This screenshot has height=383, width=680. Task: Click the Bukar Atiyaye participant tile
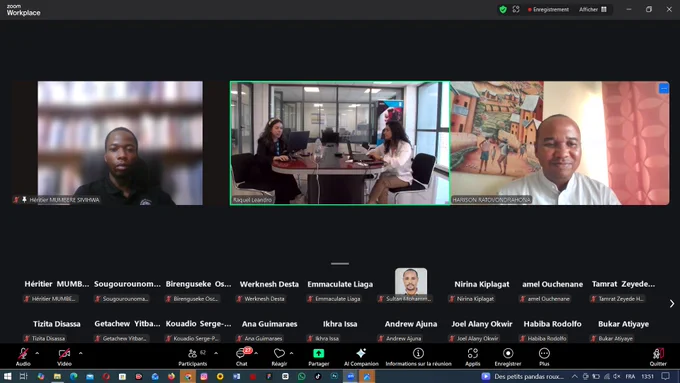coord(623,325)
